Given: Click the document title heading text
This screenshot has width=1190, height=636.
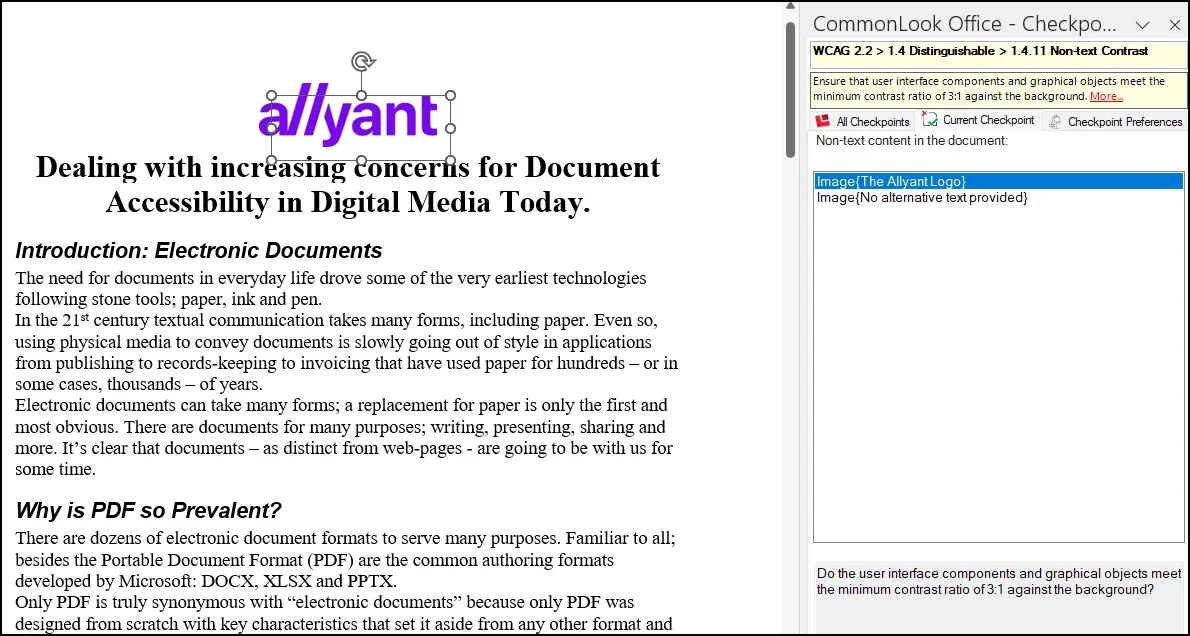Looking at the screenshot, I should [348, 184].
